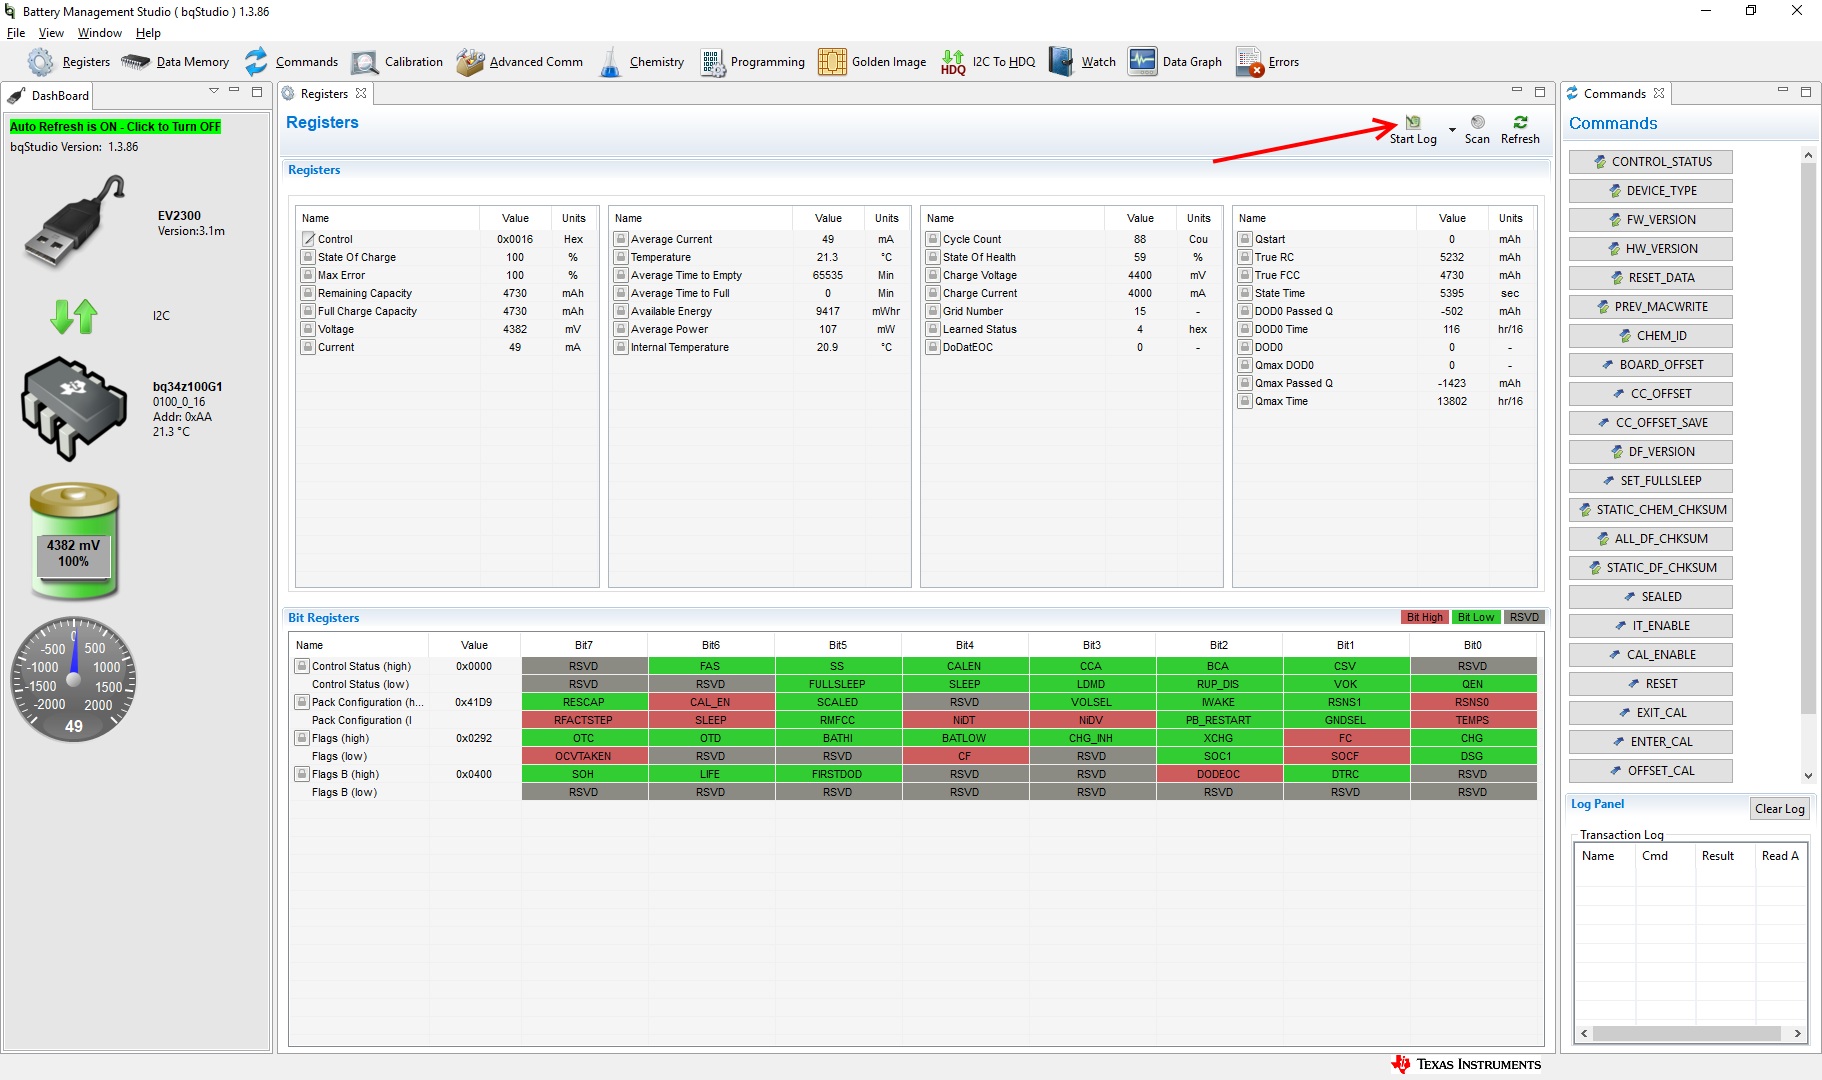This screenshot has height=1080, width=1822.
Task: Click the OCVTAKEN bit cell
Action: click(584, 756)
